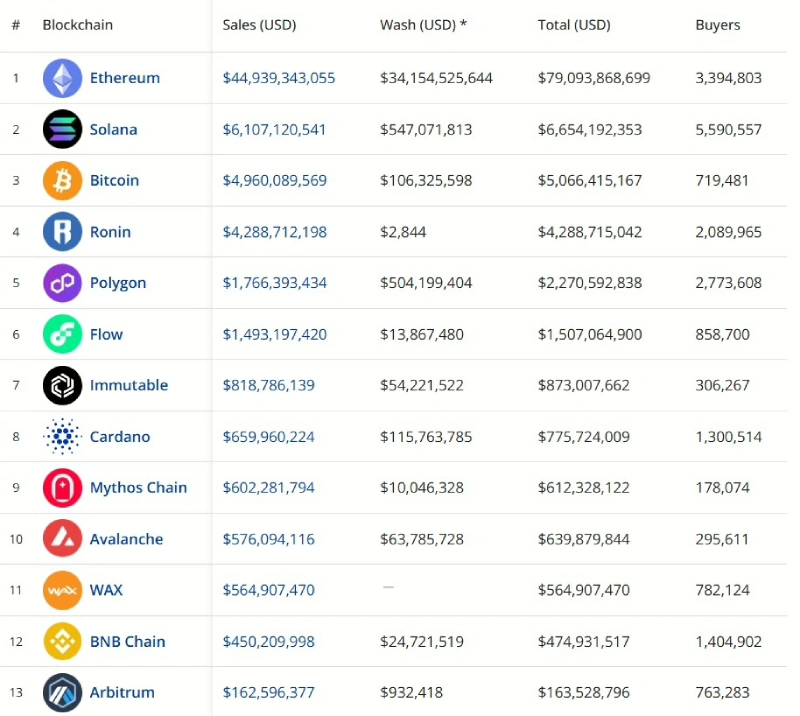Image resolution: width=800 pixels, height=716 pixels.
Task: Click the Ethereum diamond logo icon
Action: [x=62, y=78]
